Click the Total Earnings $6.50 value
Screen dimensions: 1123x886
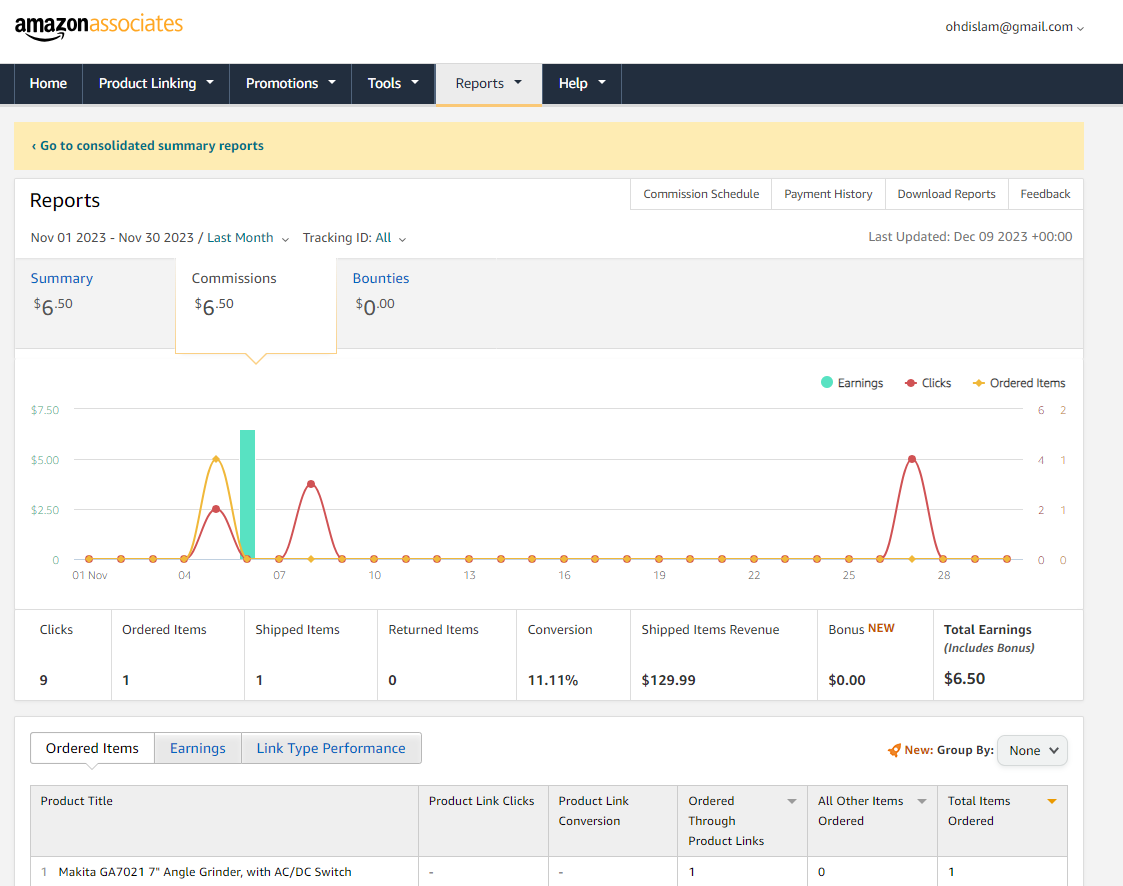pos(964,678)
